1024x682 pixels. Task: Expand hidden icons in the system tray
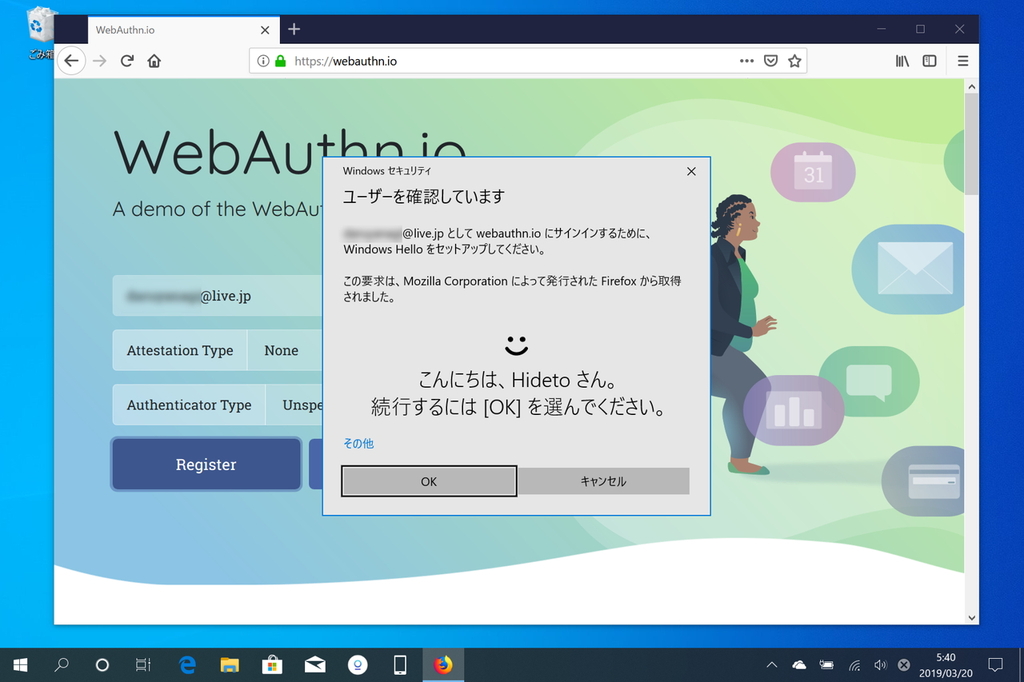click(771, 664)
